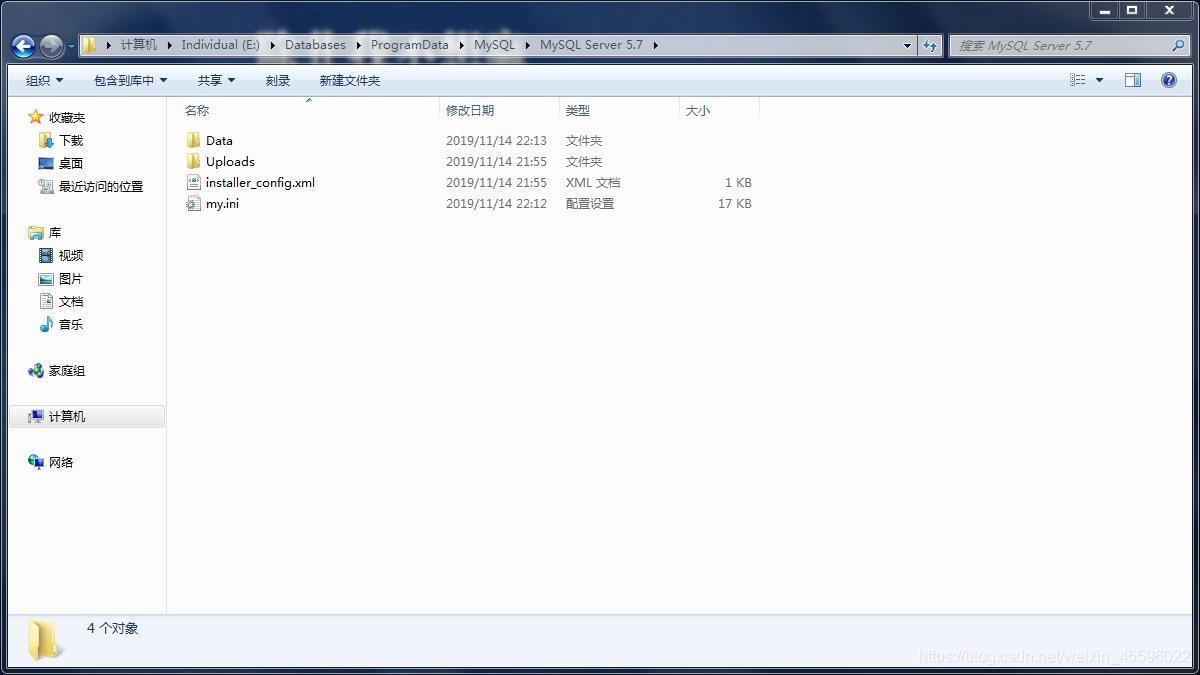Click the 2019/11/14 22:13 date cell
Screen dimensions: 1200x675
coord(496,140)
